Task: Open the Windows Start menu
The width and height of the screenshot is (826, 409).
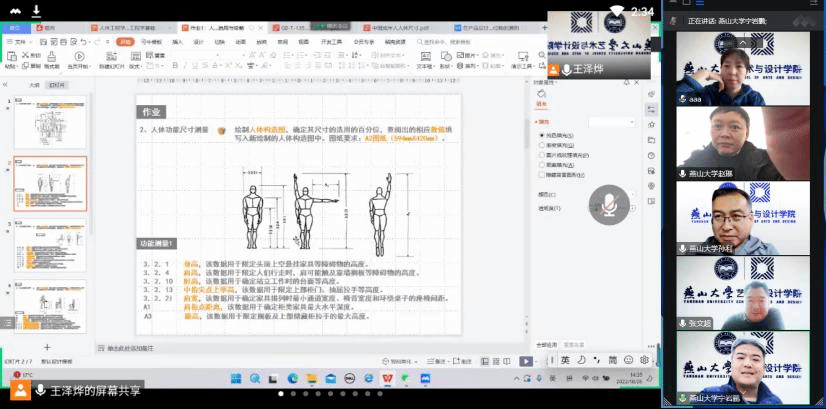Action: coord(237,379)
